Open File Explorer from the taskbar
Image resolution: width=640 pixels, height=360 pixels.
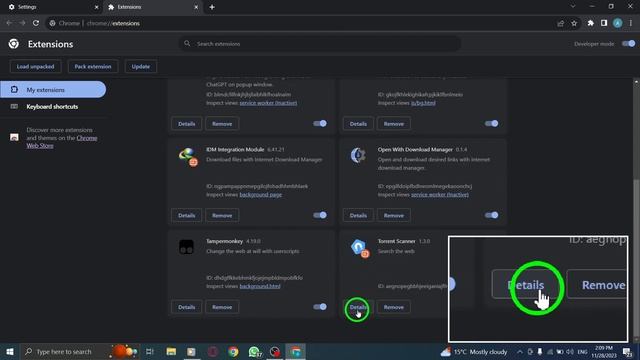pyautogui.click(x=171, y=351)
